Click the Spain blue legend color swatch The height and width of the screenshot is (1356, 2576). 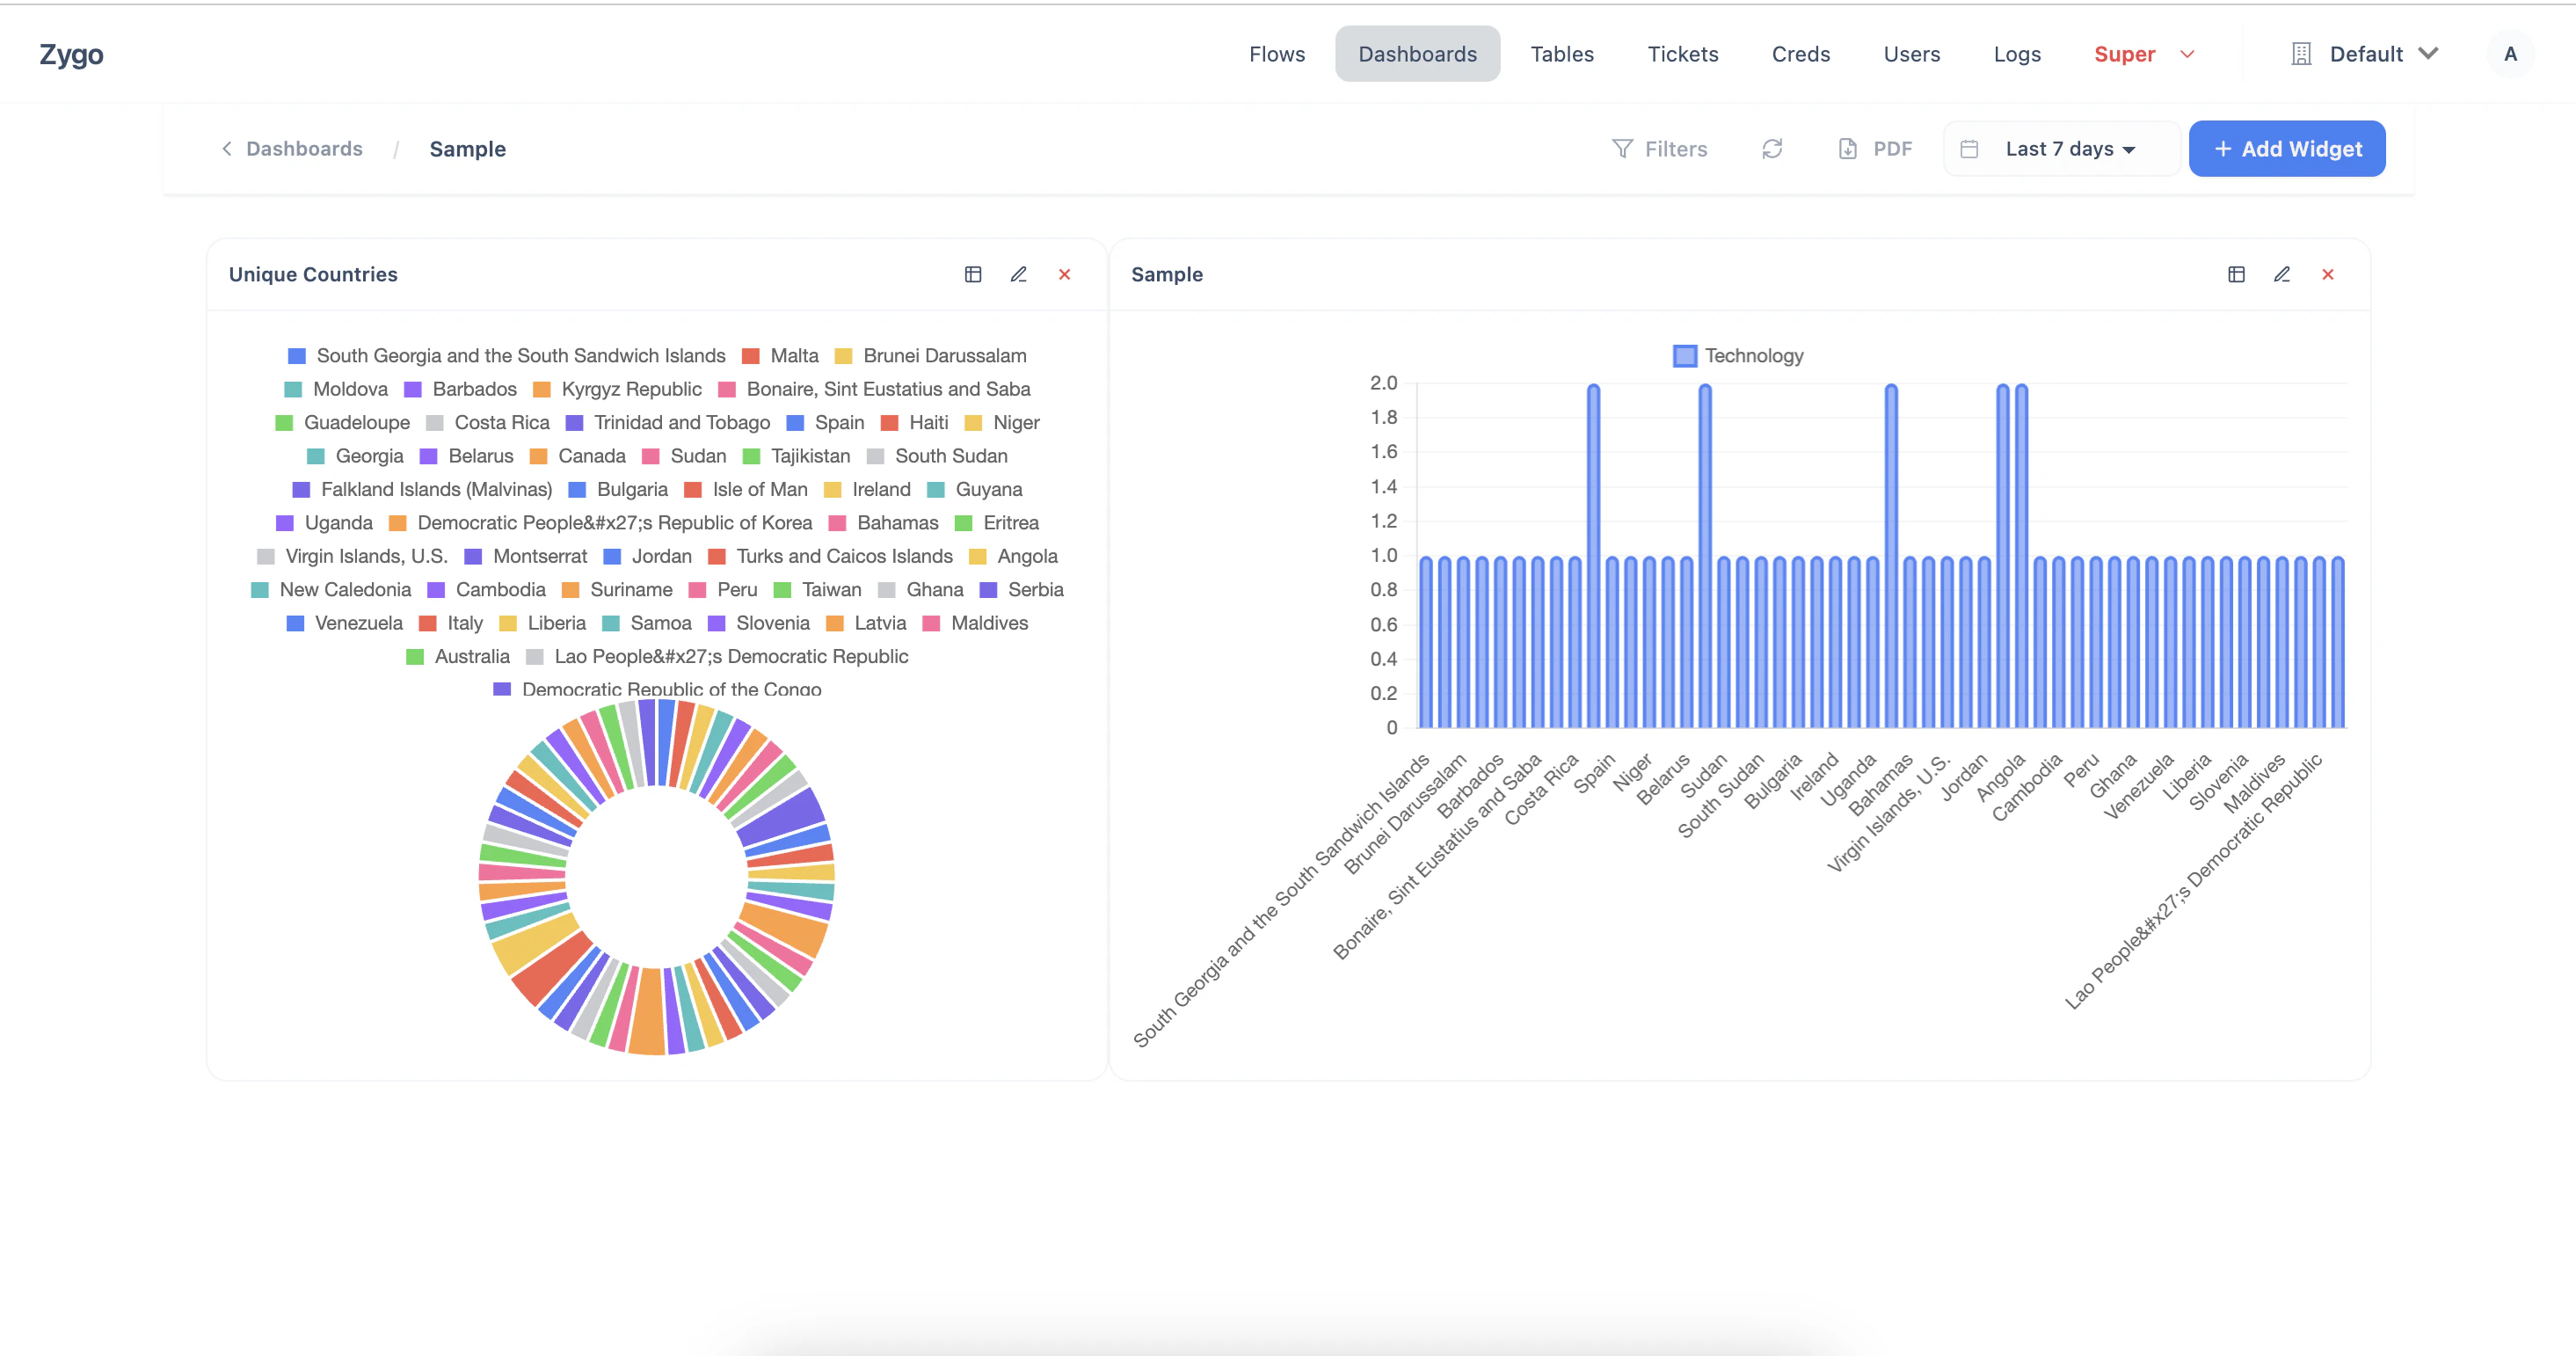(x=795, y=423)
